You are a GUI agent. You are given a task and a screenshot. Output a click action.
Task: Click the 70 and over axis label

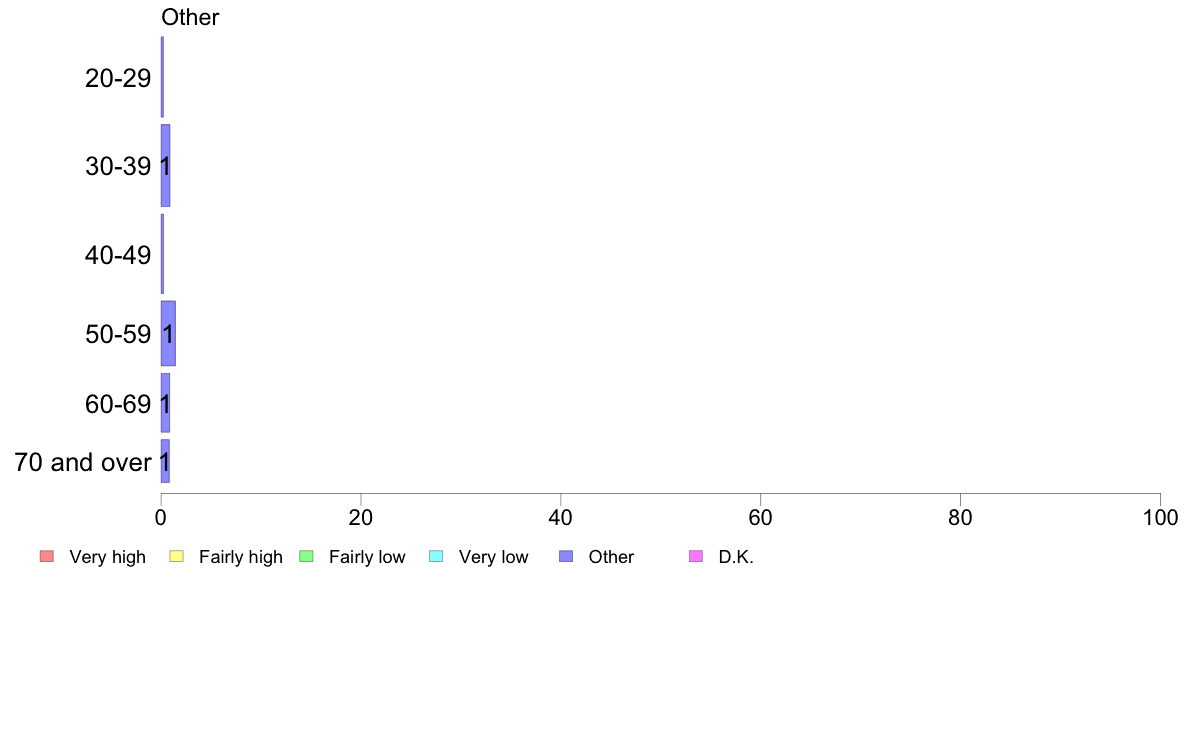click(x=83, y=462)
